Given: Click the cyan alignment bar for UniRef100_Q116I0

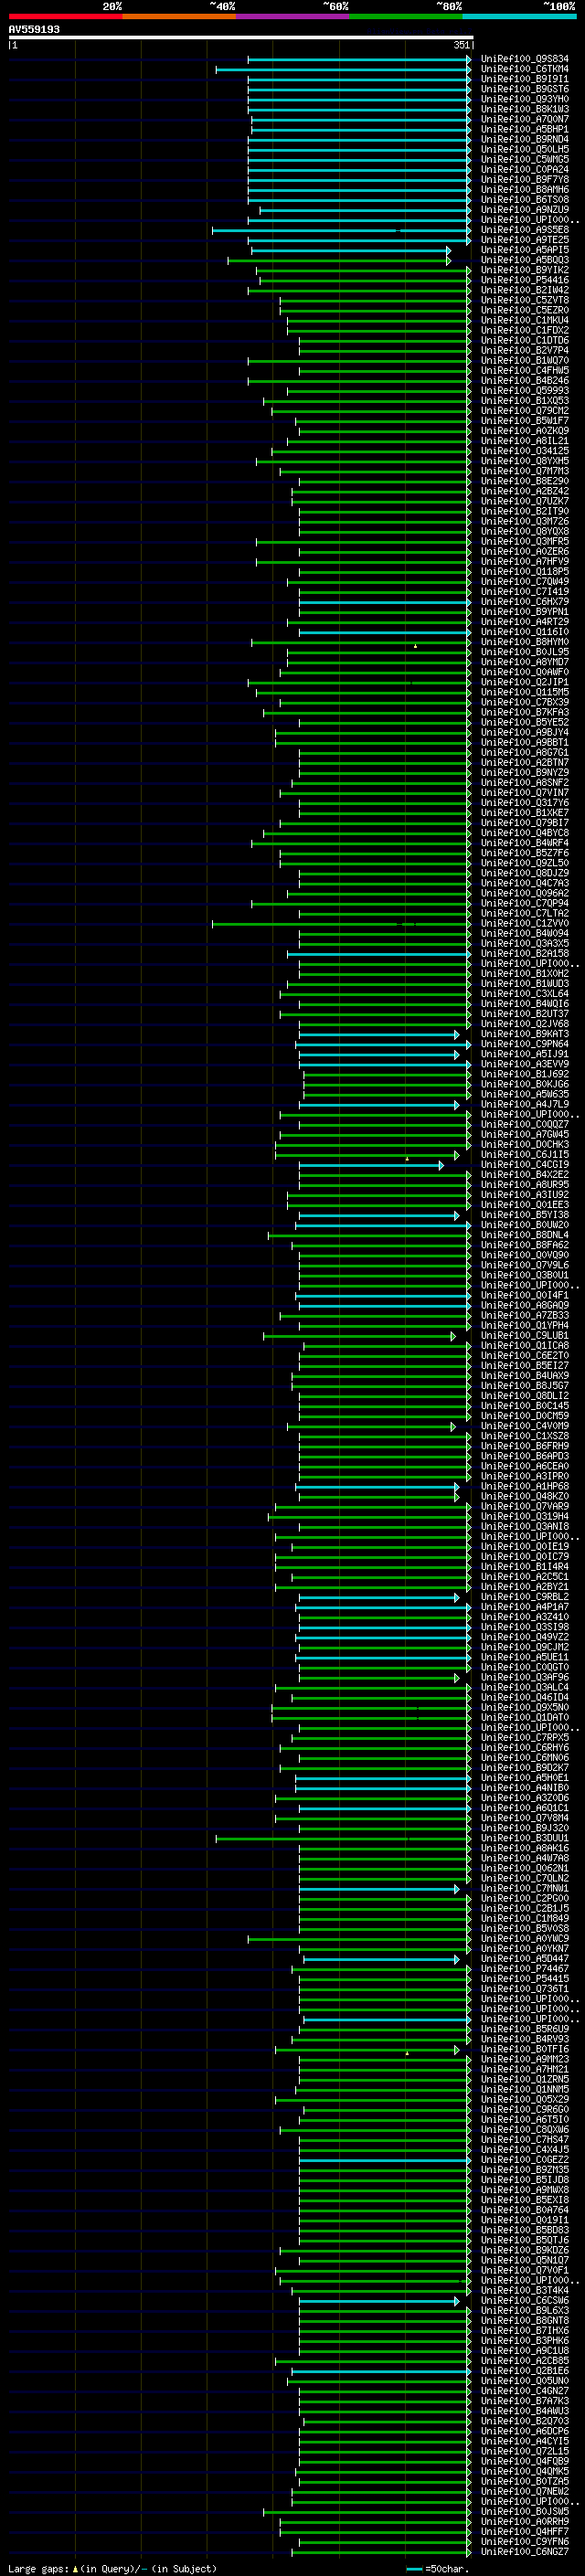Looking at the screenshot, I should (x=385, y=632).
